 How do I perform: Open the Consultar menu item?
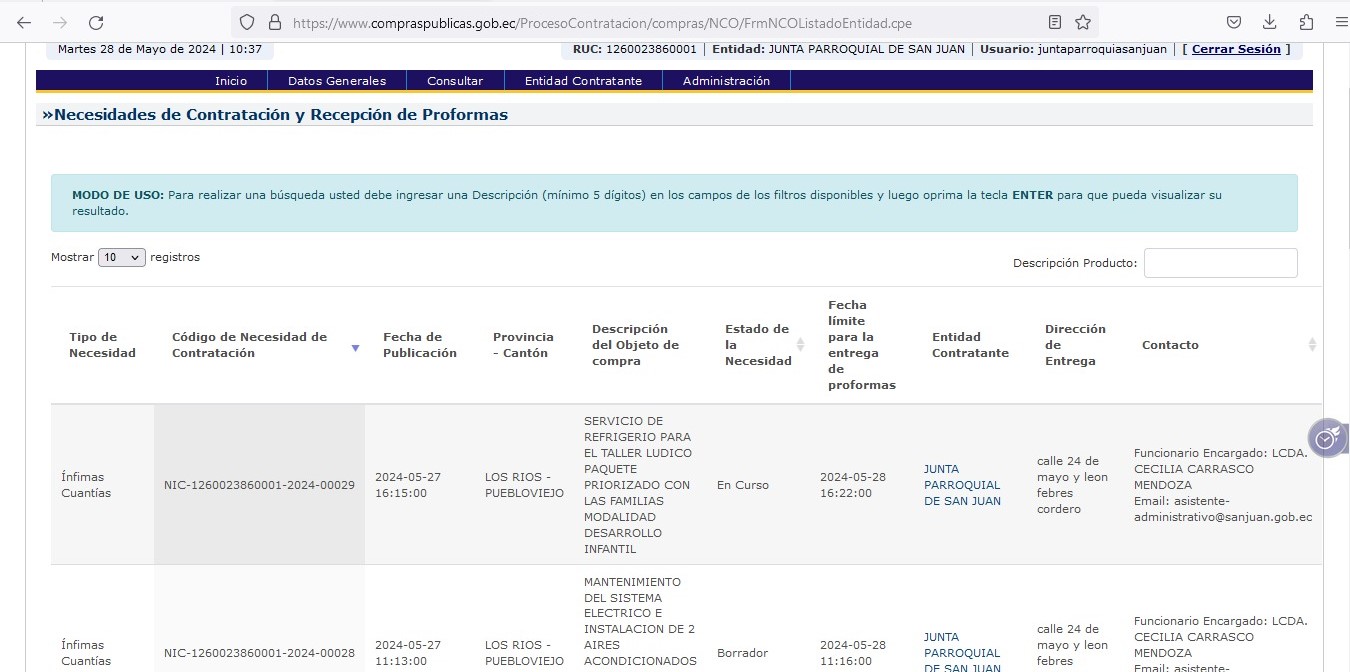point(455,81)
